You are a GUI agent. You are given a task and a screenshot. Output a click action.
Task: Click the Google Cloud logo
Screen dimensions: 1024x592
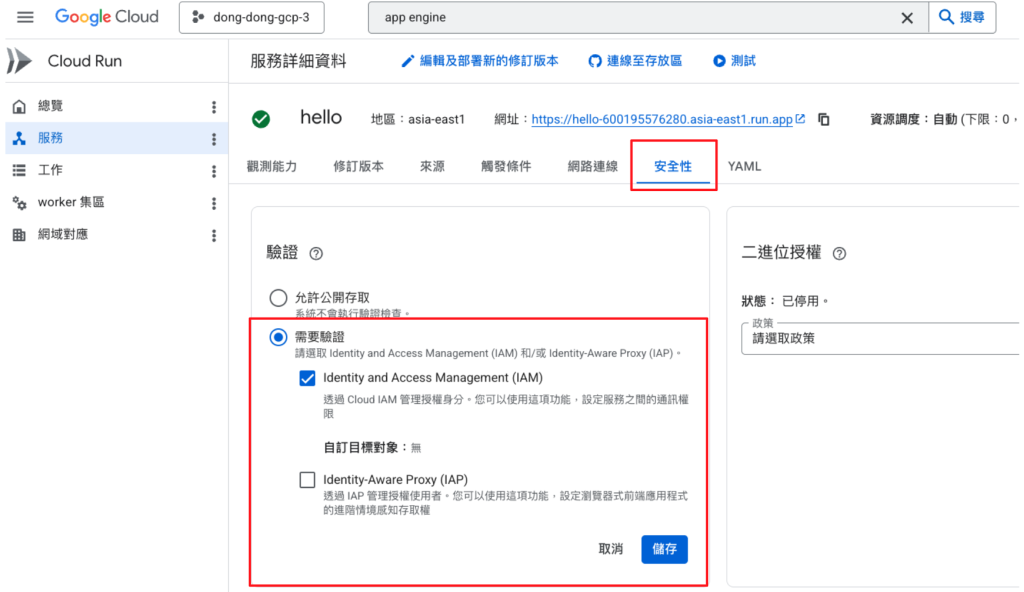(106, 17)
